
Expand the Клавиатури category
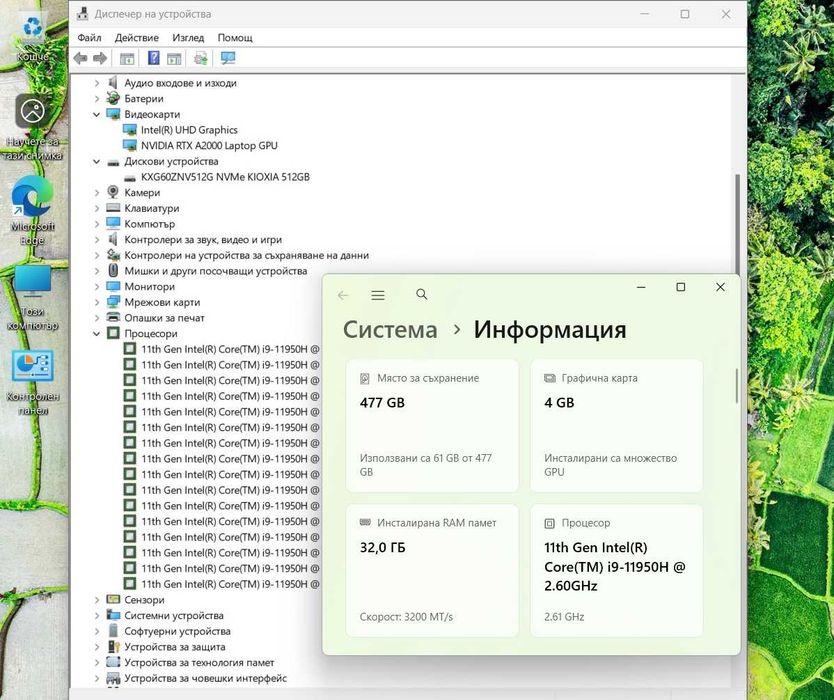(x=96, y=209)
